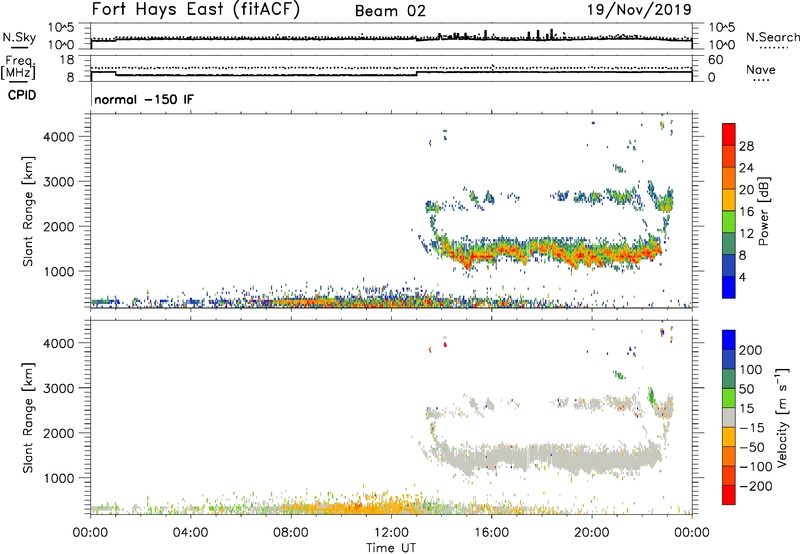Click the 'normal -150 IF' text
Viewport: 800px width, 554px height.
pos(144,99)
